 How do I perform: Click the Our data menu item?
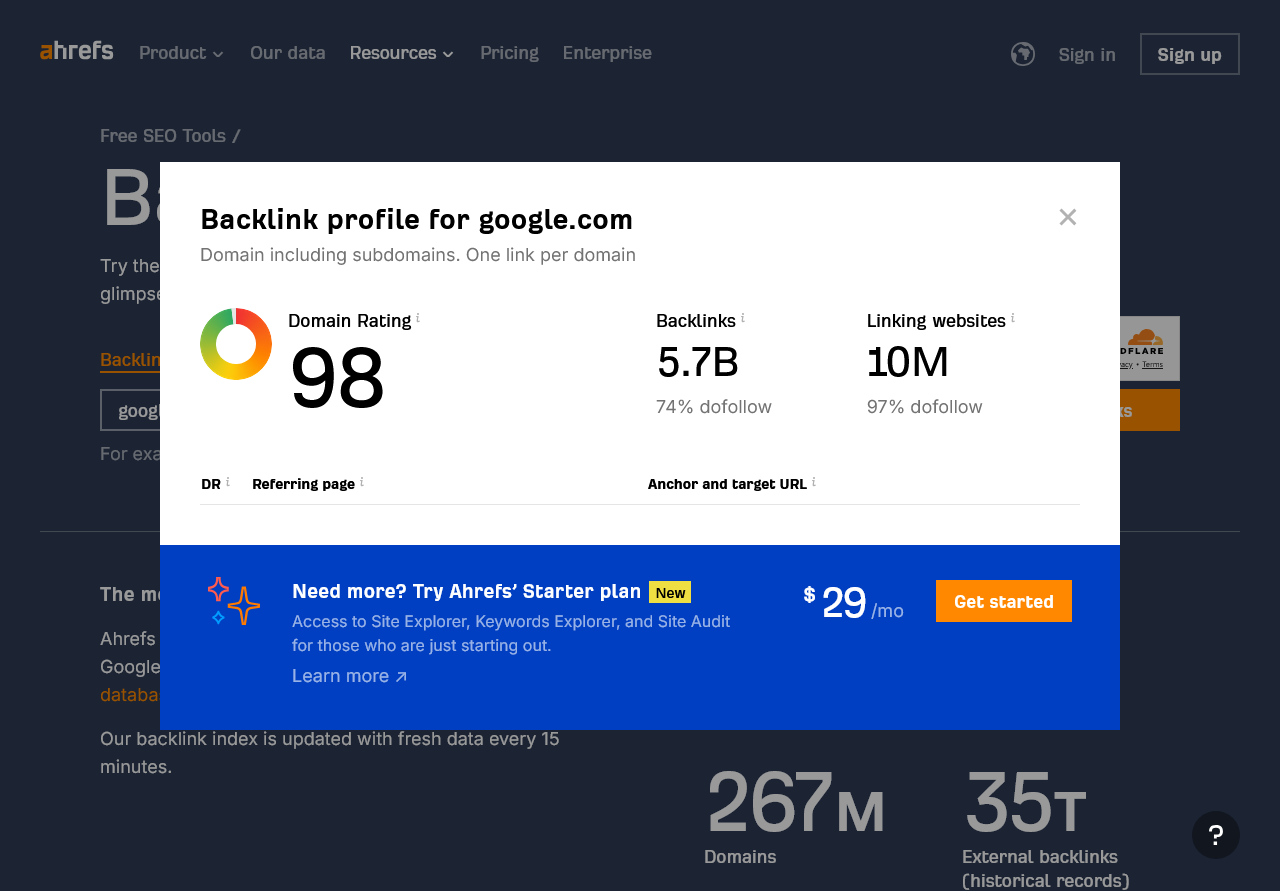click(288, 53)
